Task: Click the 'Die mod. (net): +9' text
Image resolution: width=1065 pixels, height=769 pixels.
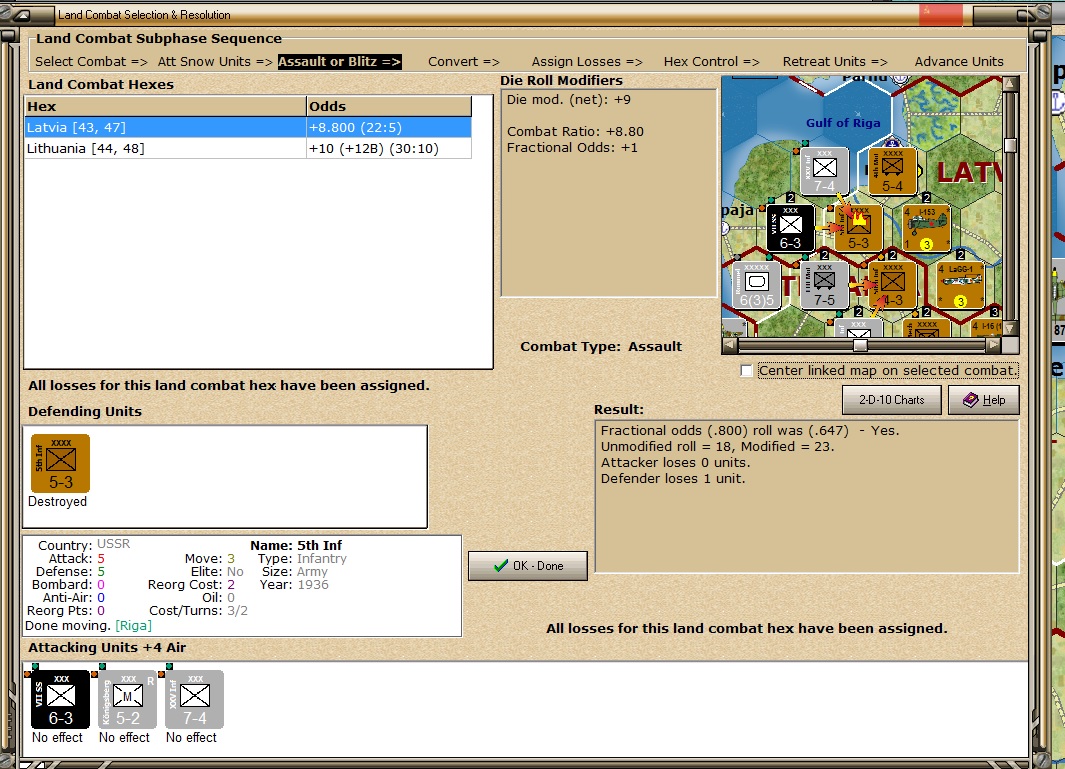Action: [x=568, y=100]
